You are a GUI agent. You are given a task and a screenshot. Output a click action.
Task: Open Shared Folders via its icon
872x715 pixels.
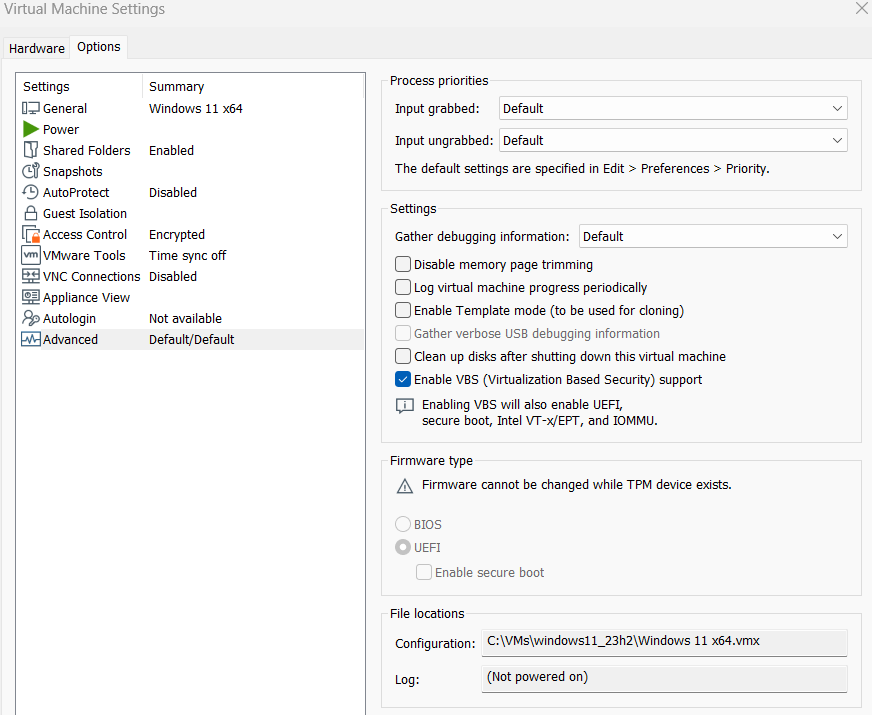click(x=31, y=150)
